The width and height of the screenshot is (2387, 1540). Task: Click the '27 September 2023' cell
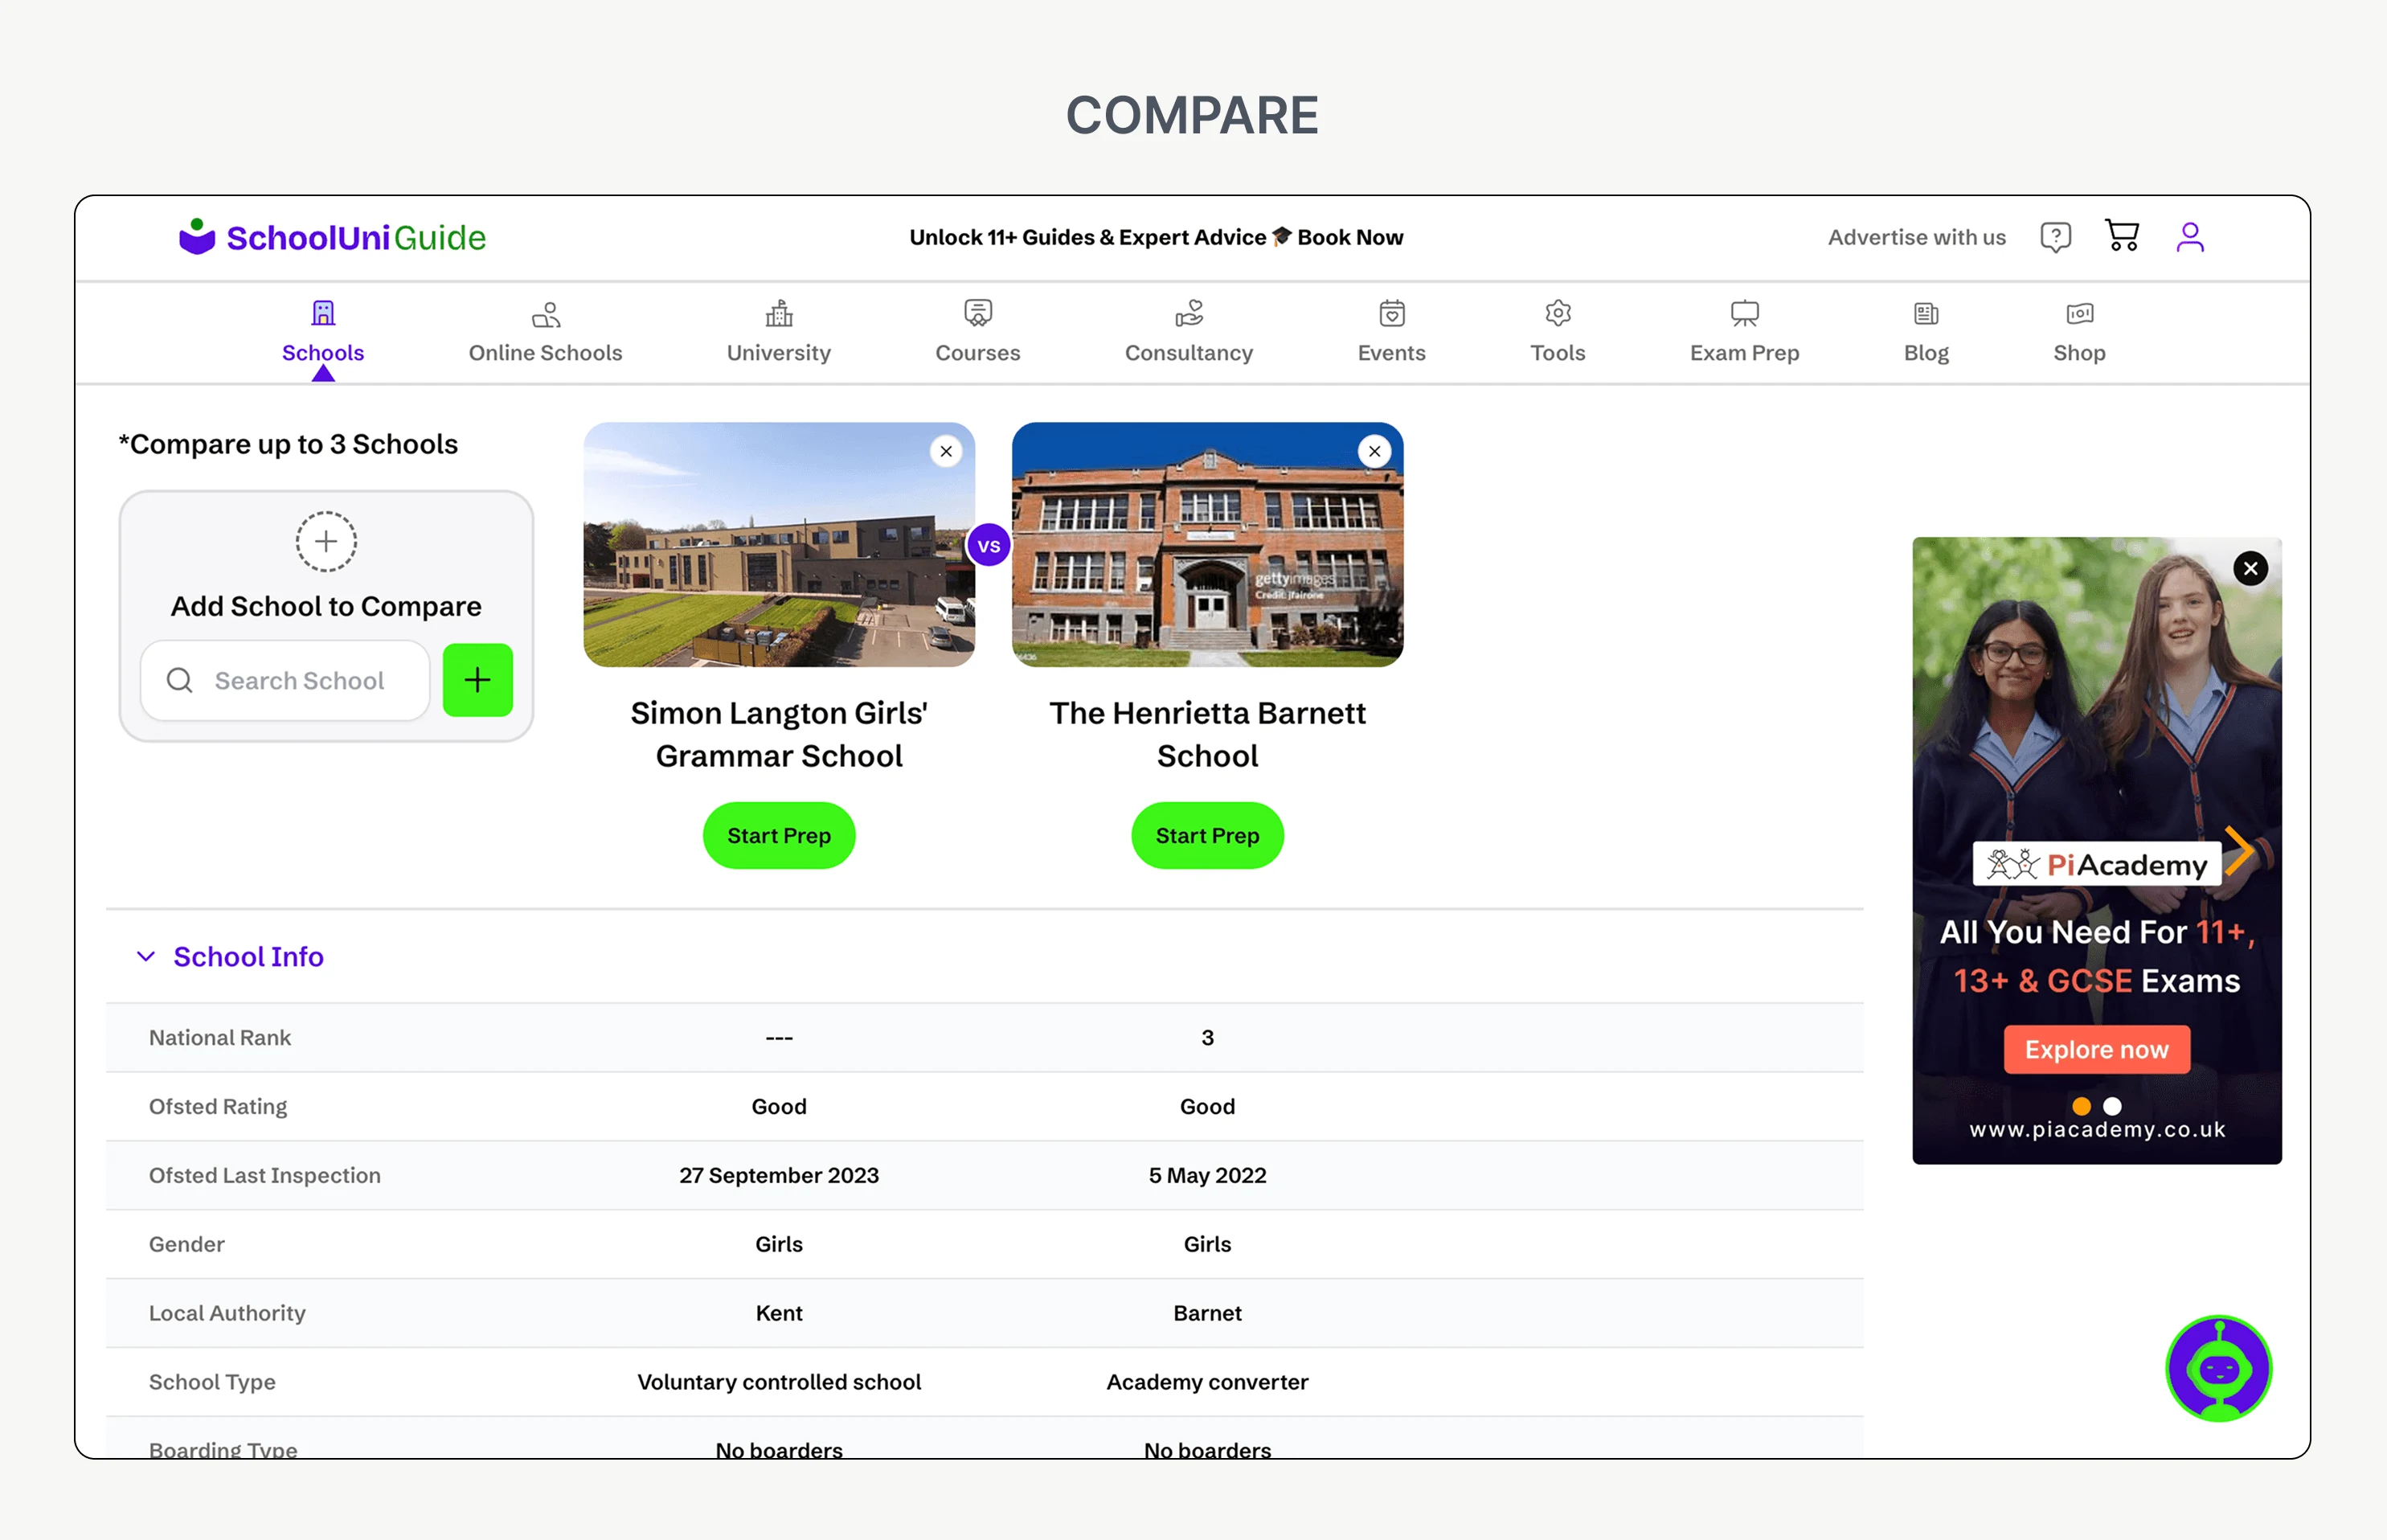tap(779, 1176)
